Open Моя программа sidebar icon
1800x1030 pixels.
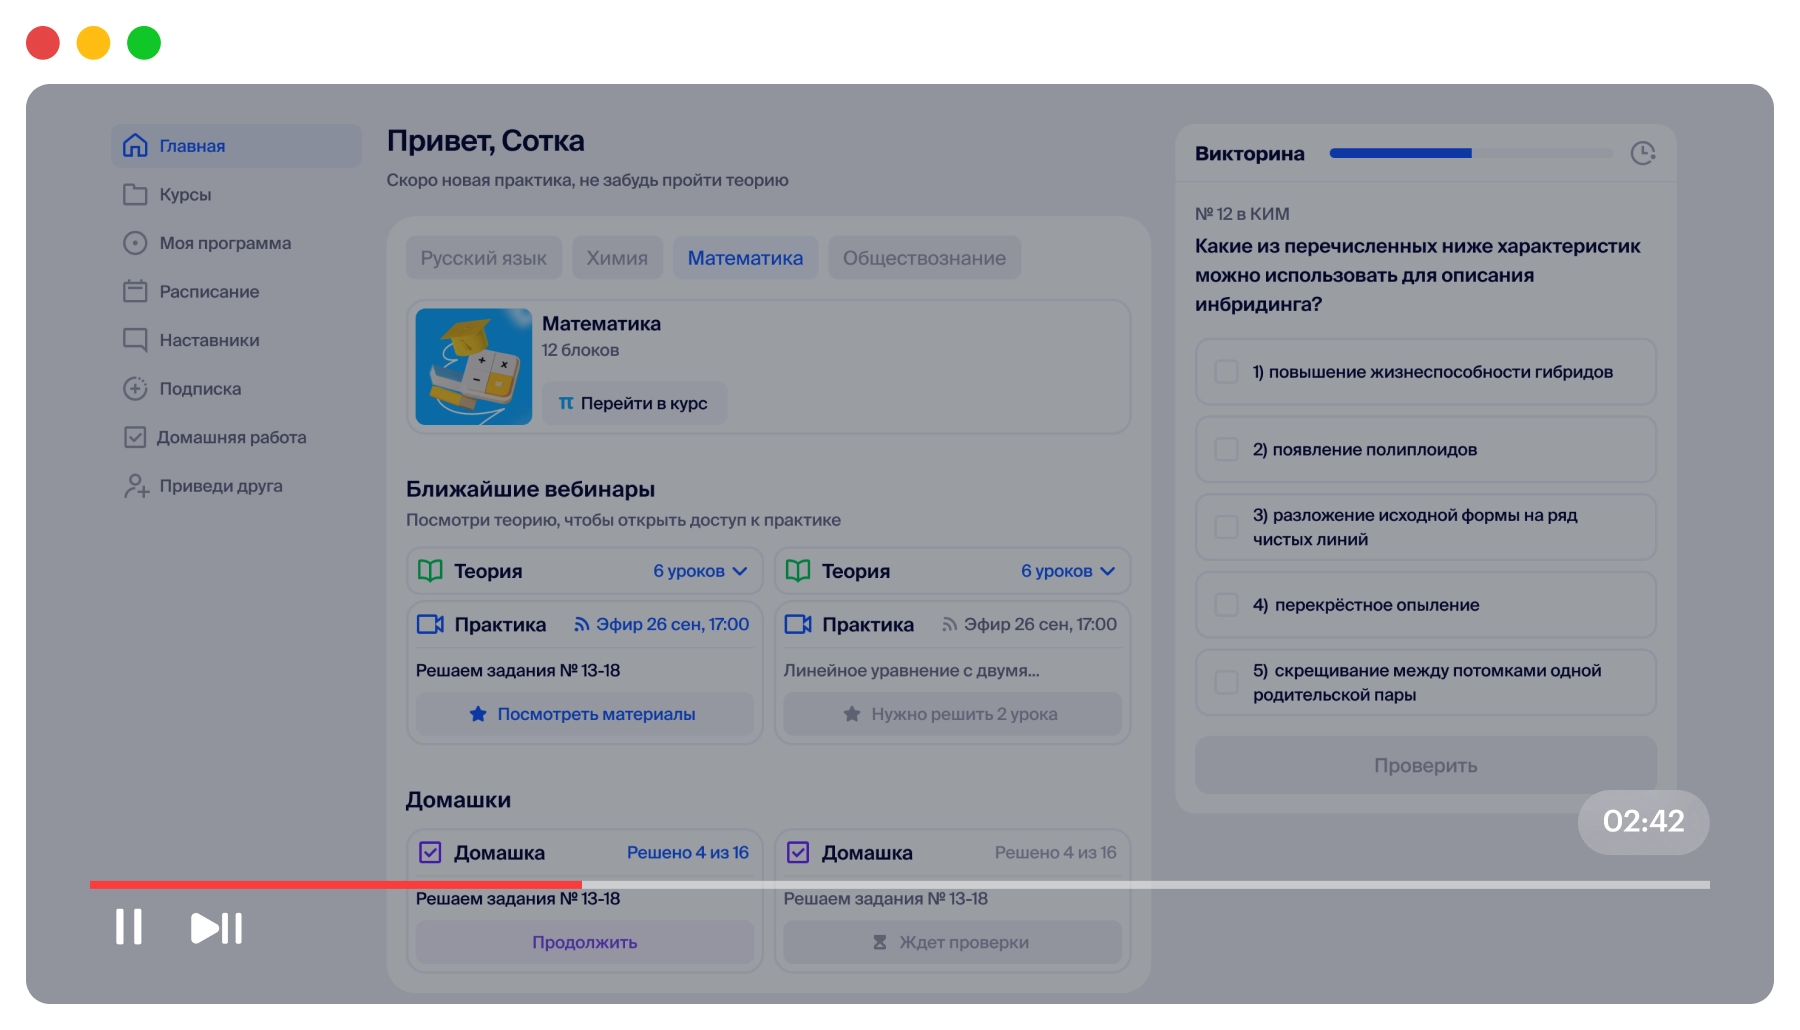click(x=135, y=243)
